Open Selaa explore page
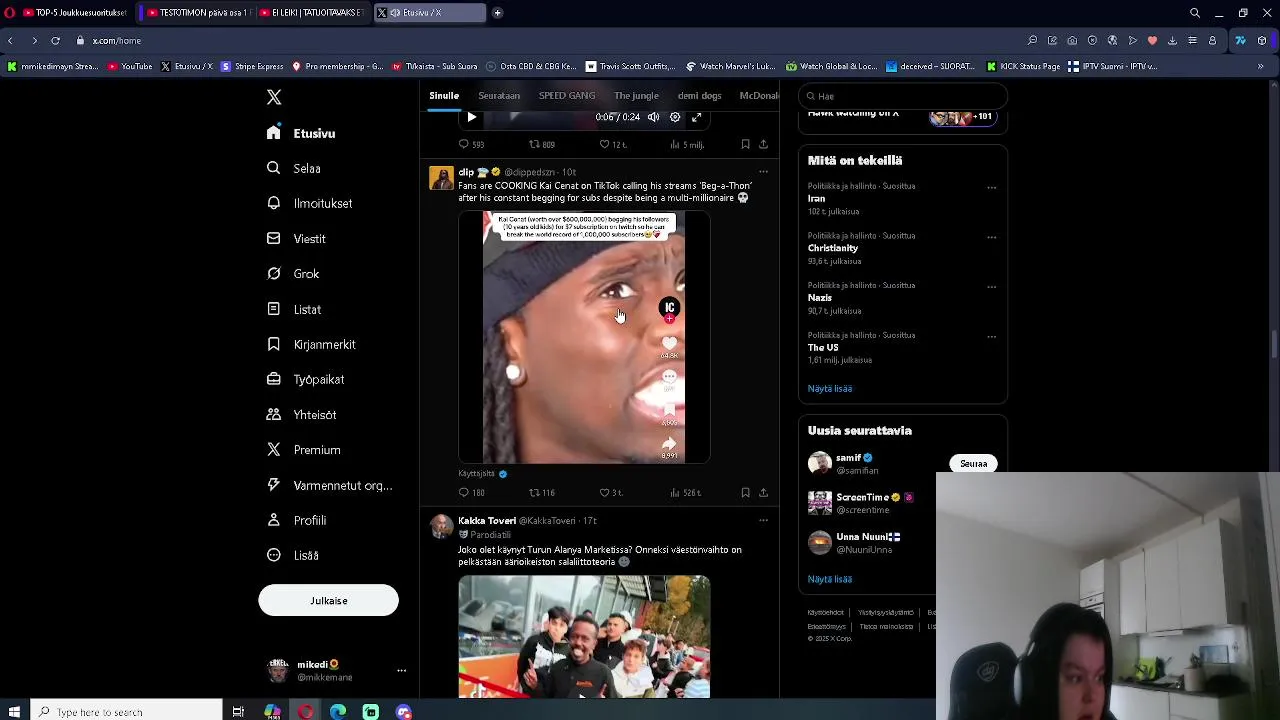The width and height of the screenshot is (1280, 720). [294, 168]
